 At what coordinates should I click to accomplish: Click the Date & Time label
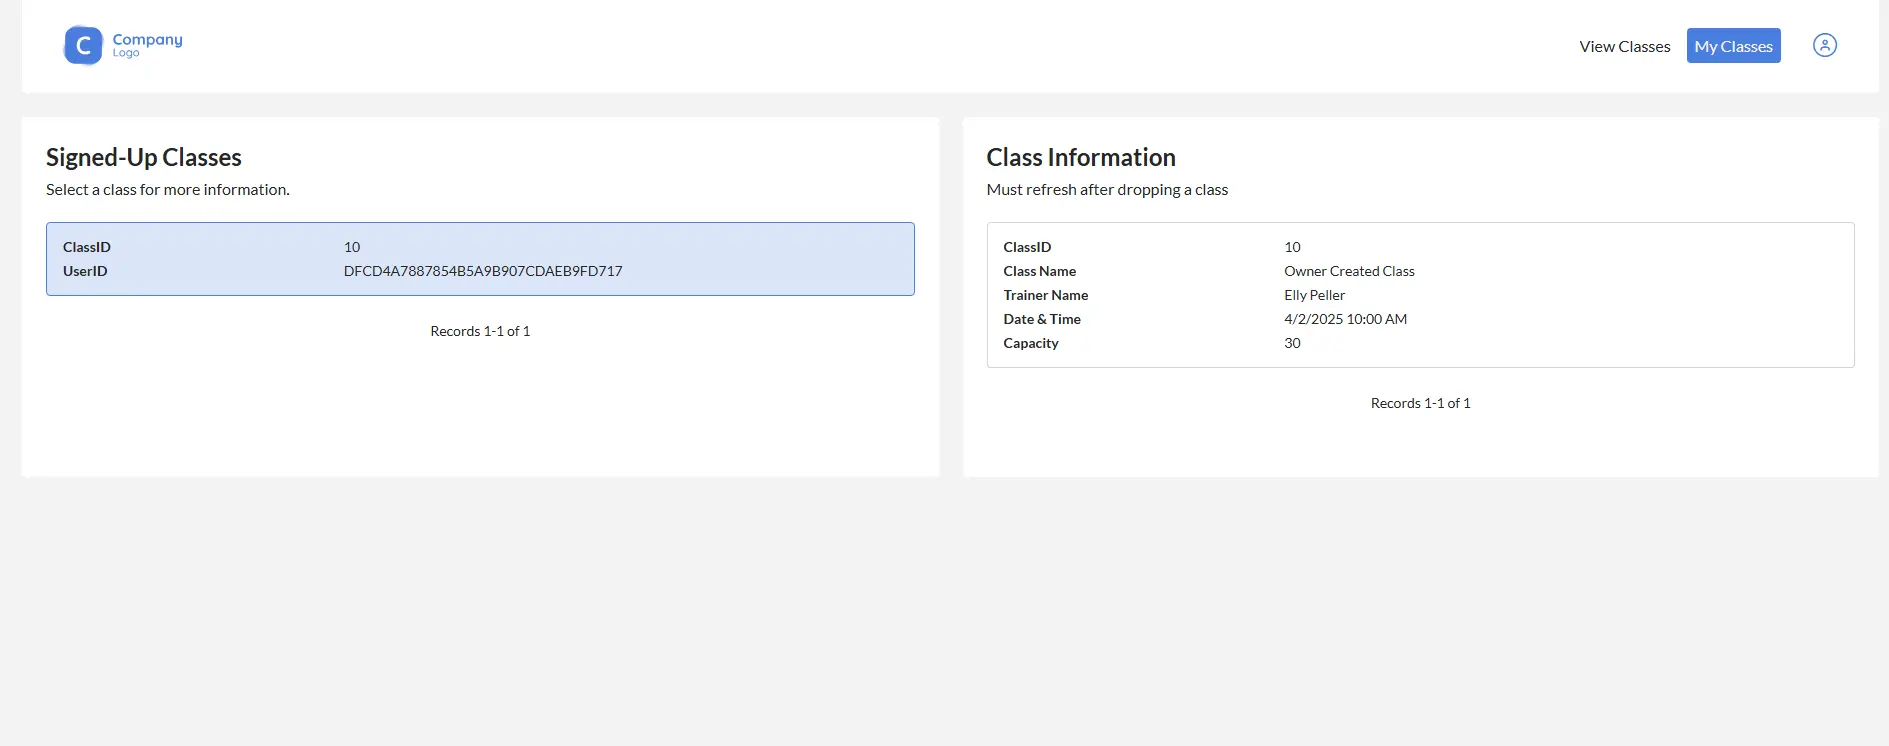coord(1041,319)
